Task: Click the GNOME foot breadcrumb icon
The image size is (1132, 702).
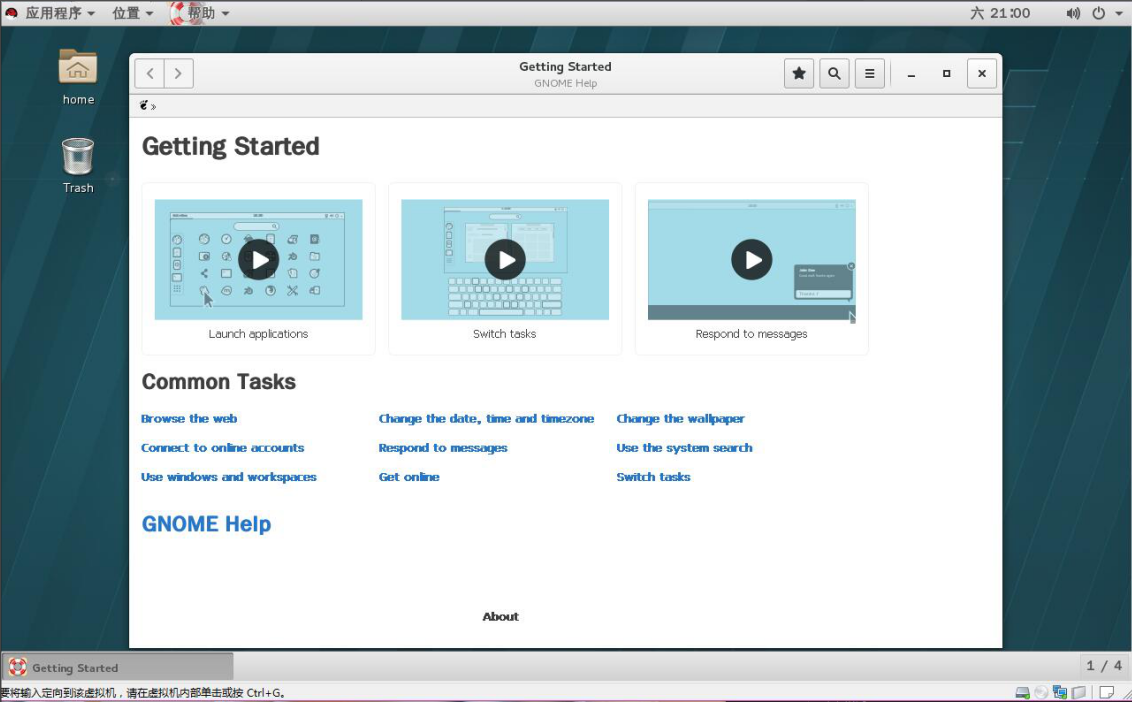Action: coord(144,105)
